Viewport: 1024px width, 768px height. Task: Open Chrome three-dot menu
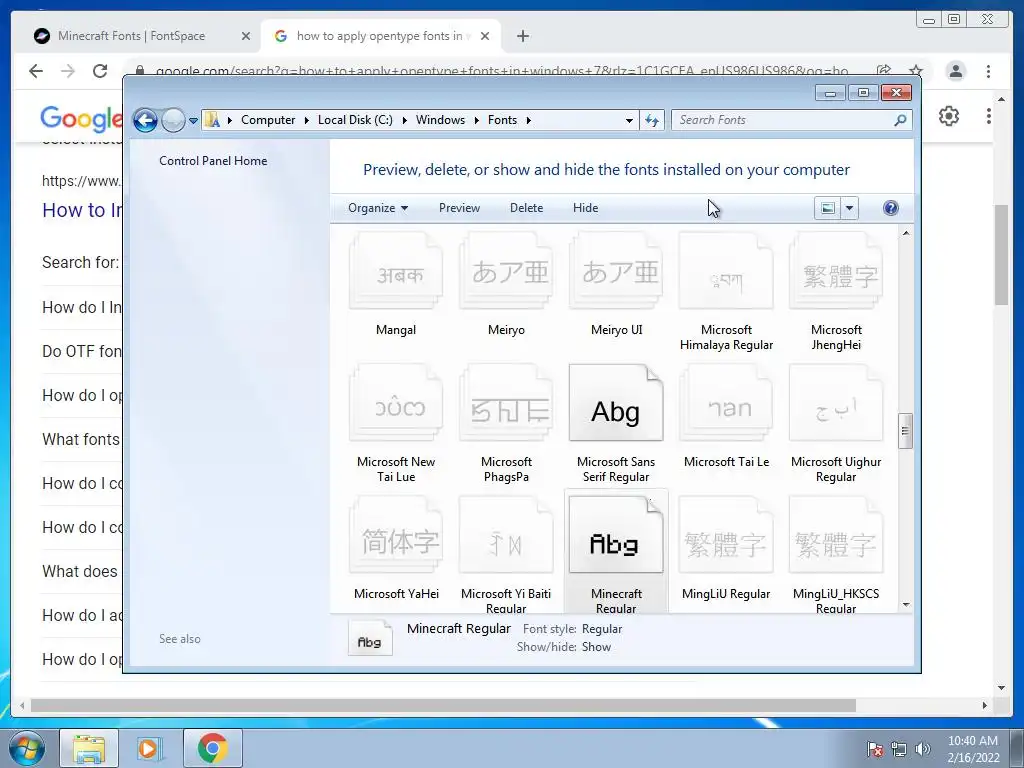click(x=988, y=71)
